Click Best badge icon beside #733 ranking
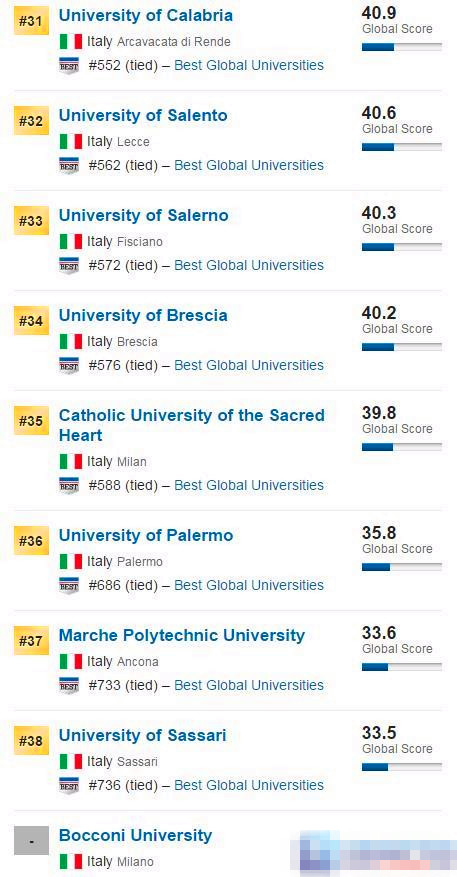457x877 pixels. coord(69,686)
